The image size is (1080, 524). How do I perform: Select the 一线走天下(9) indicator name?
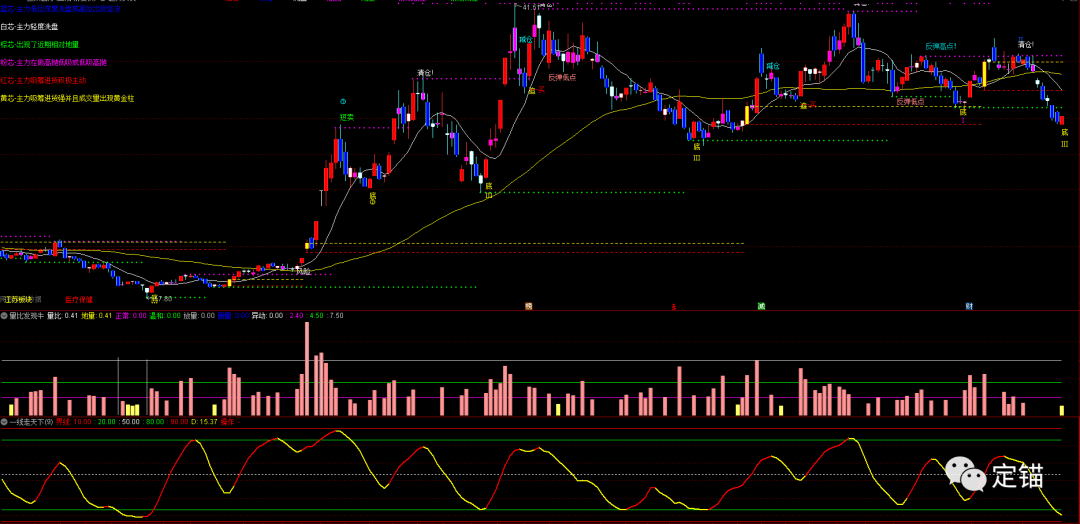(x=31, y=421)
